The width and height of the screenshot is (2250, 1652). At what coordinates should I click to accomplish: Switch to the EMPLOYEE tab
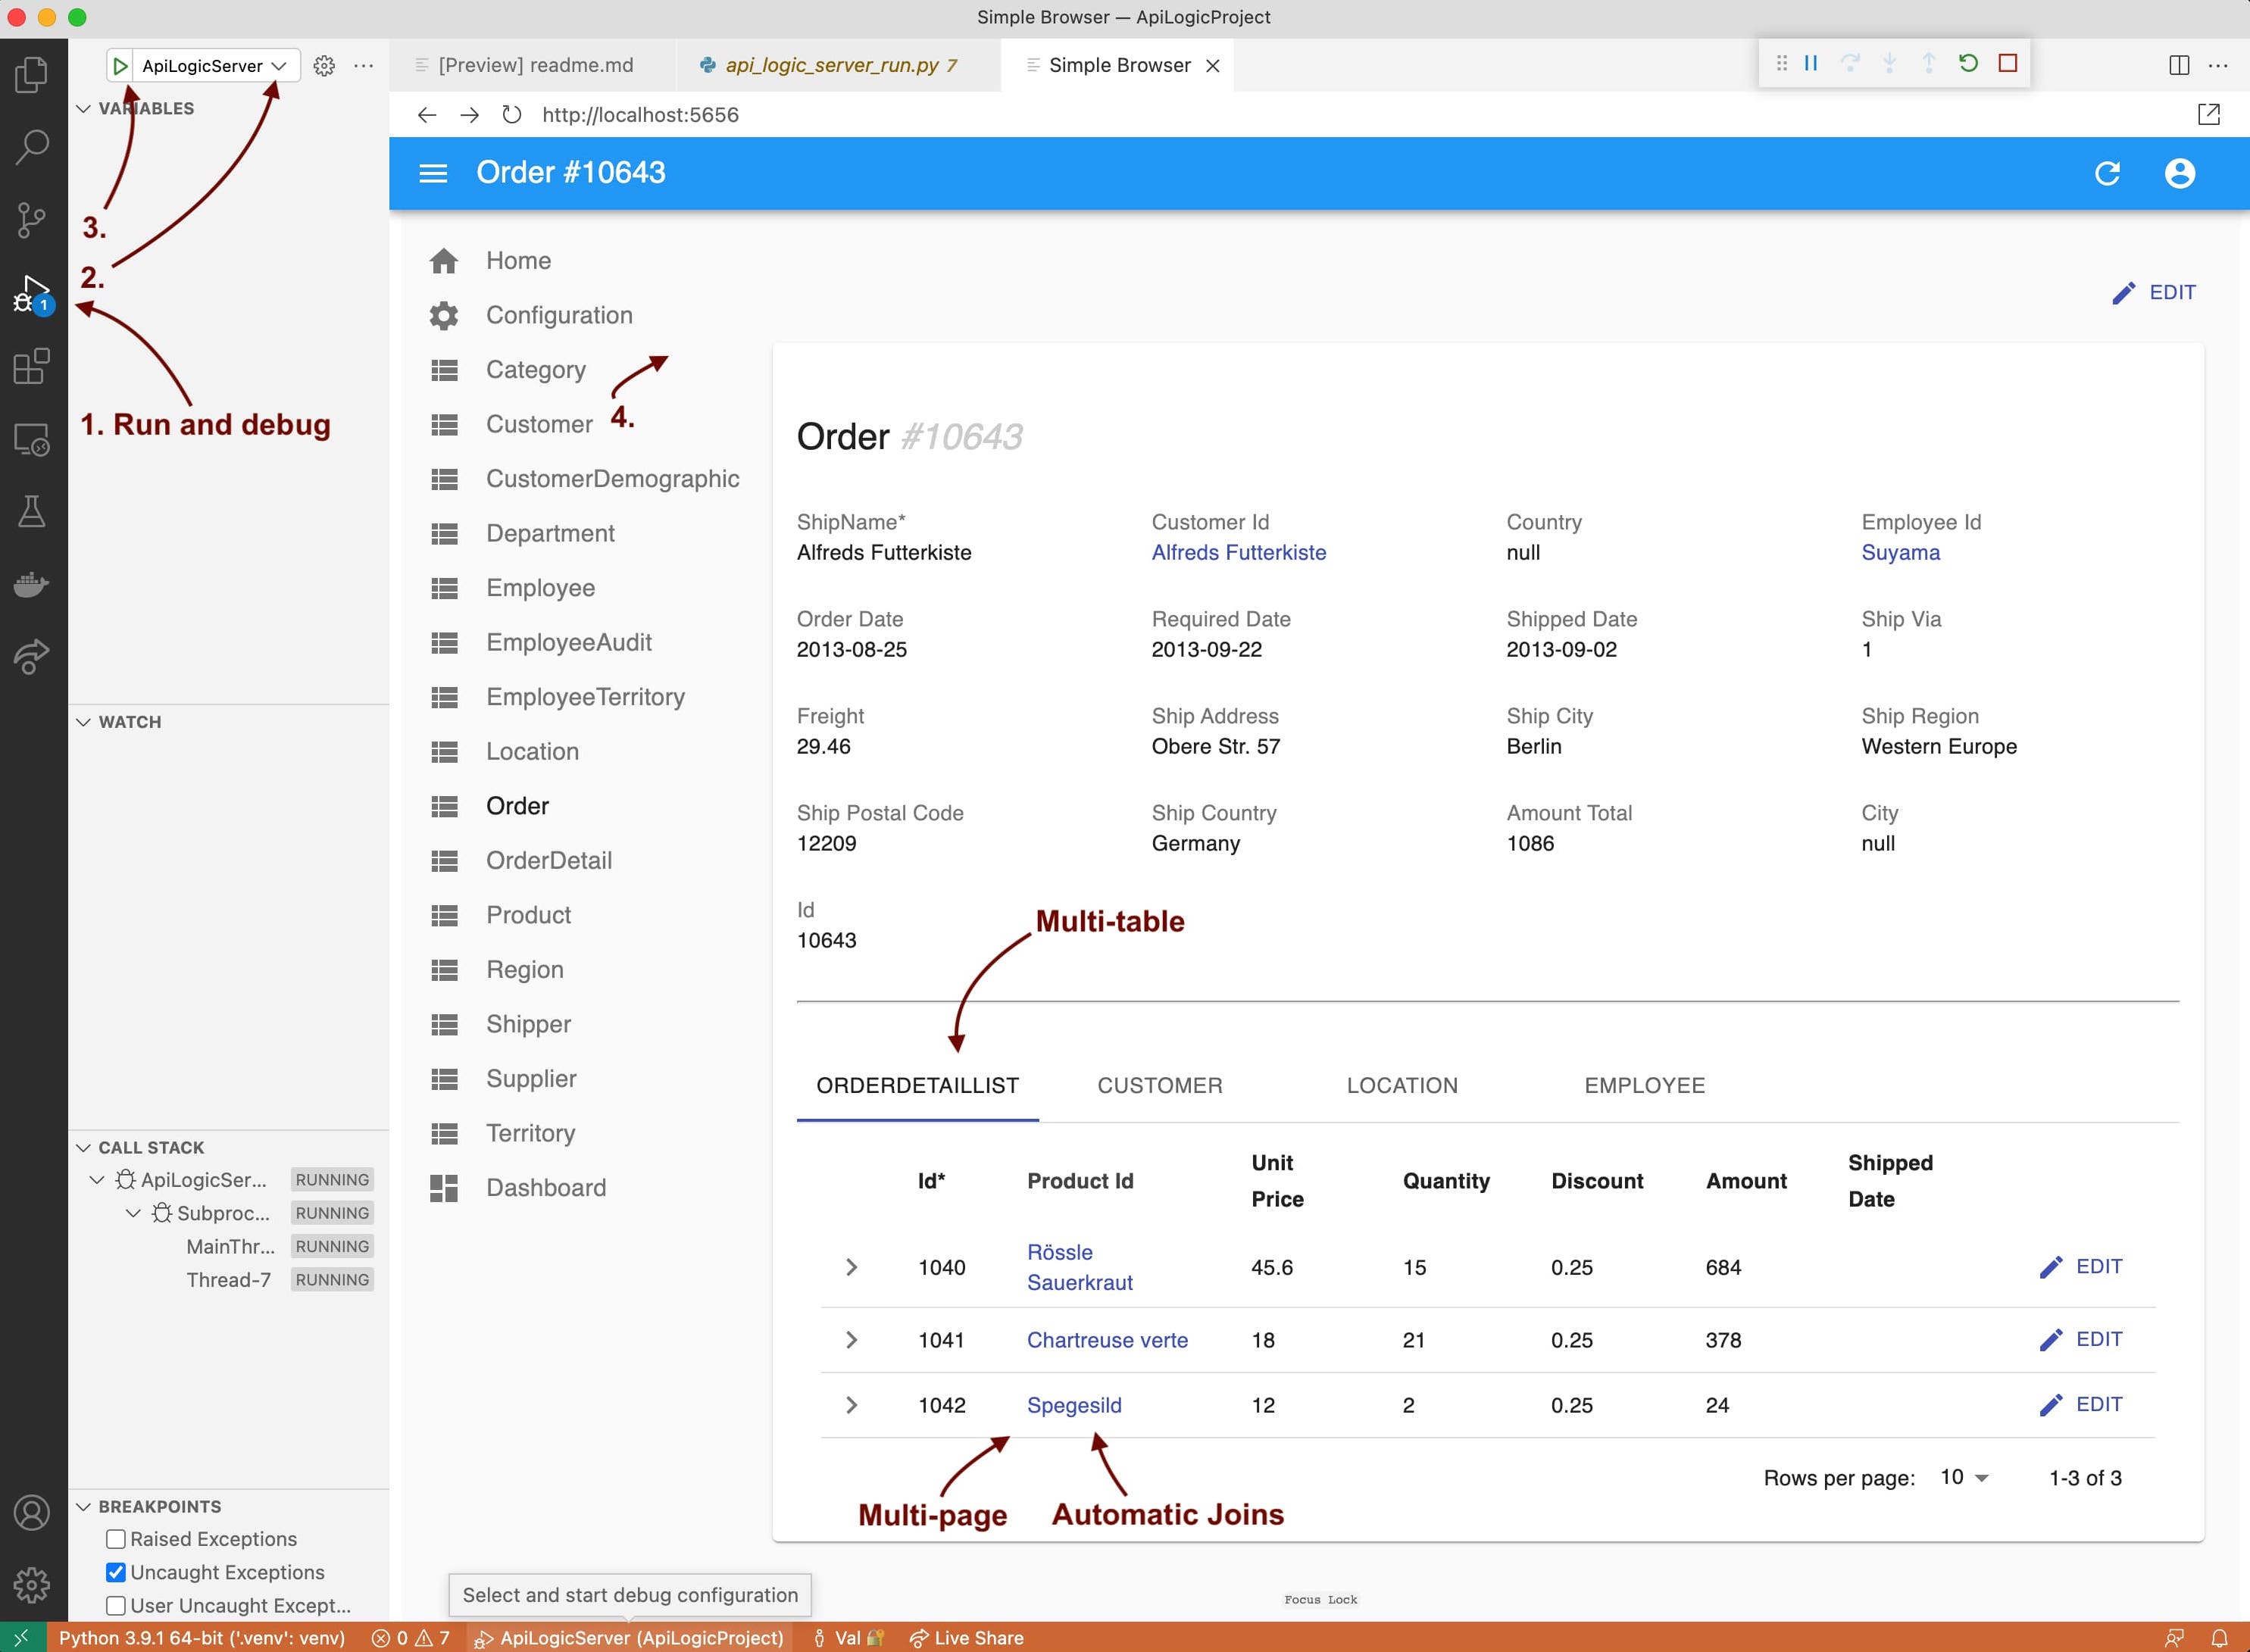point(1642,1086)
